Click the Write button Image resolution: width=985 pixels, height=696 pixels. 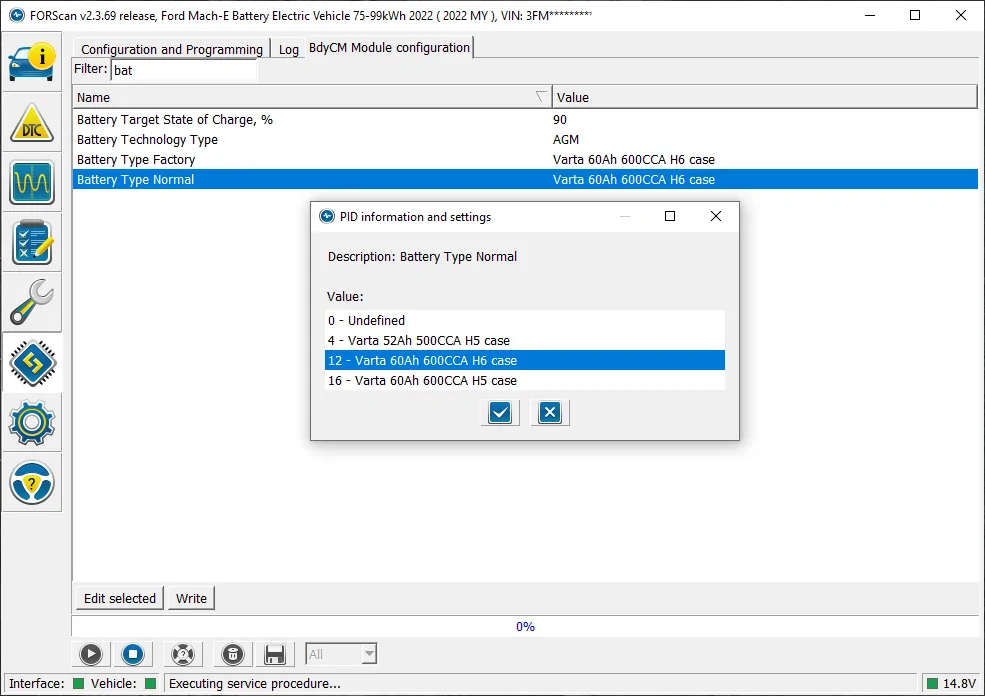(x=191, y=599)
